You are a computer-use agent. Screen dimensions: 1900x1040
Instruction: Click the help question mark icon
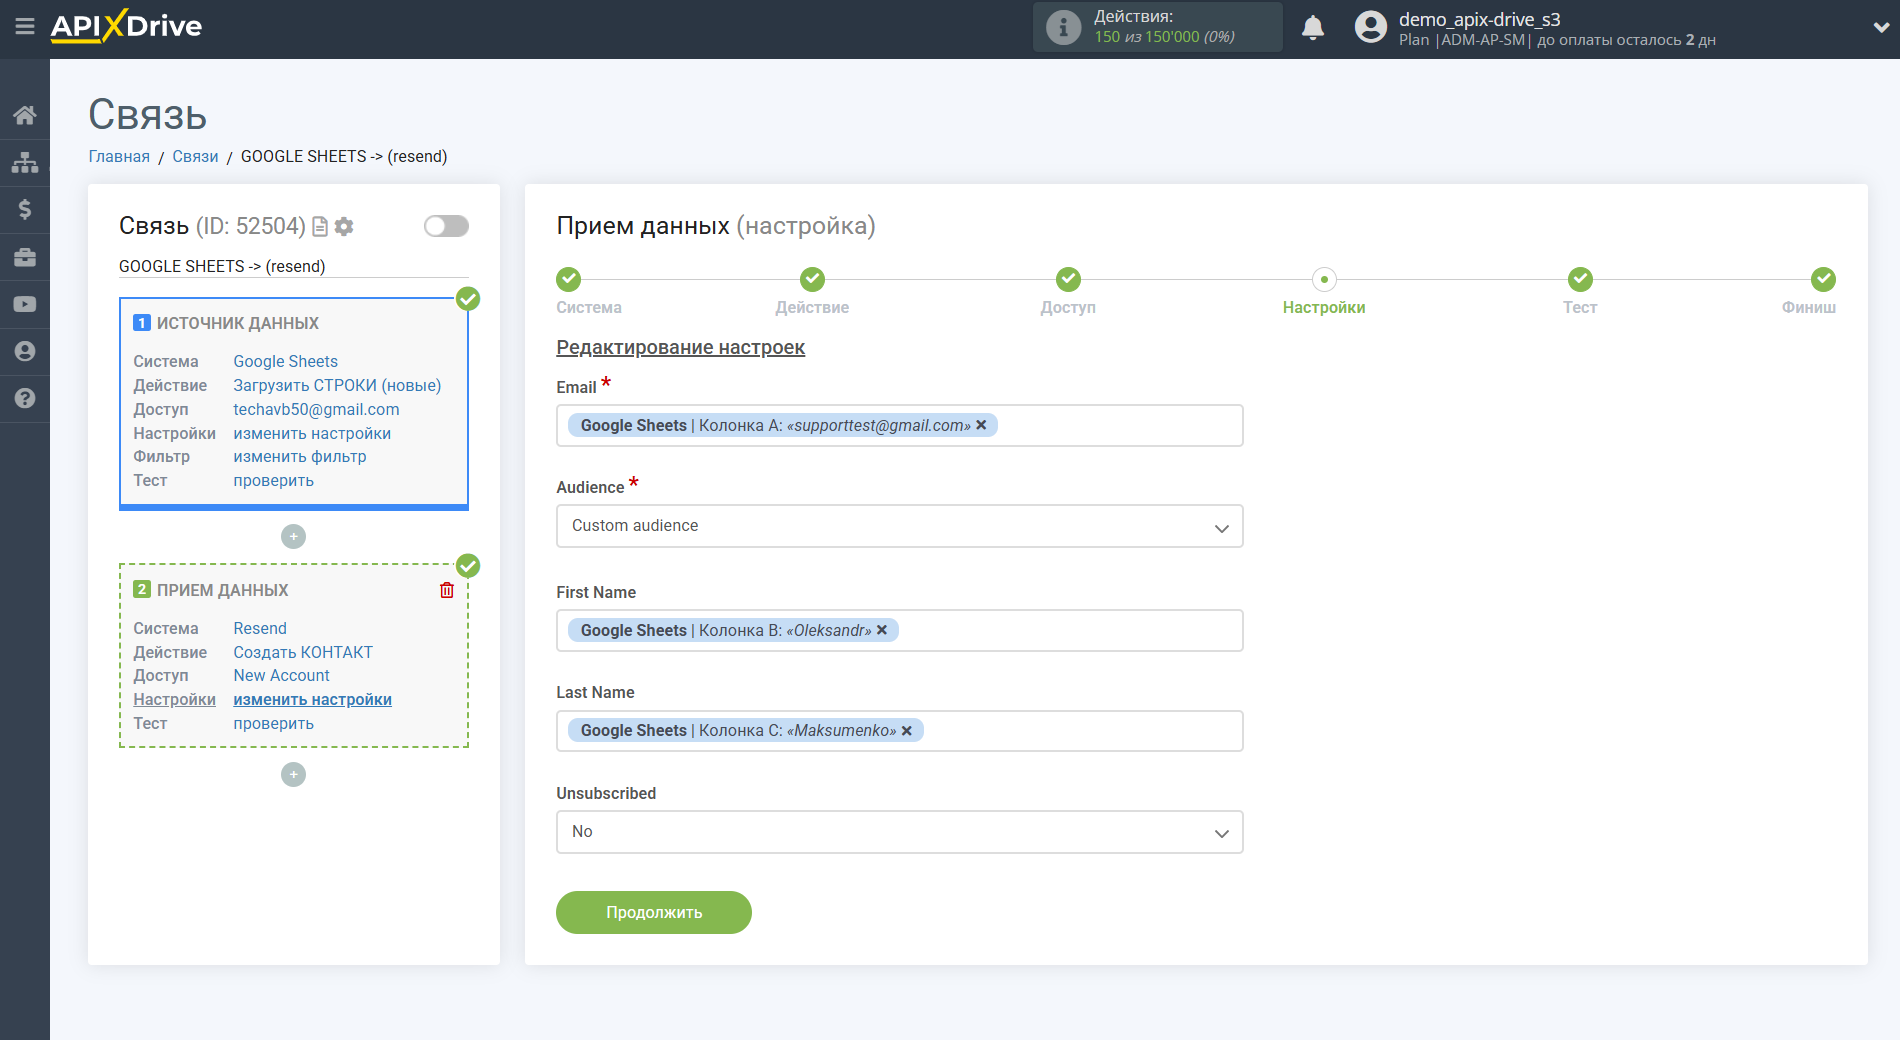click(25, 398)
